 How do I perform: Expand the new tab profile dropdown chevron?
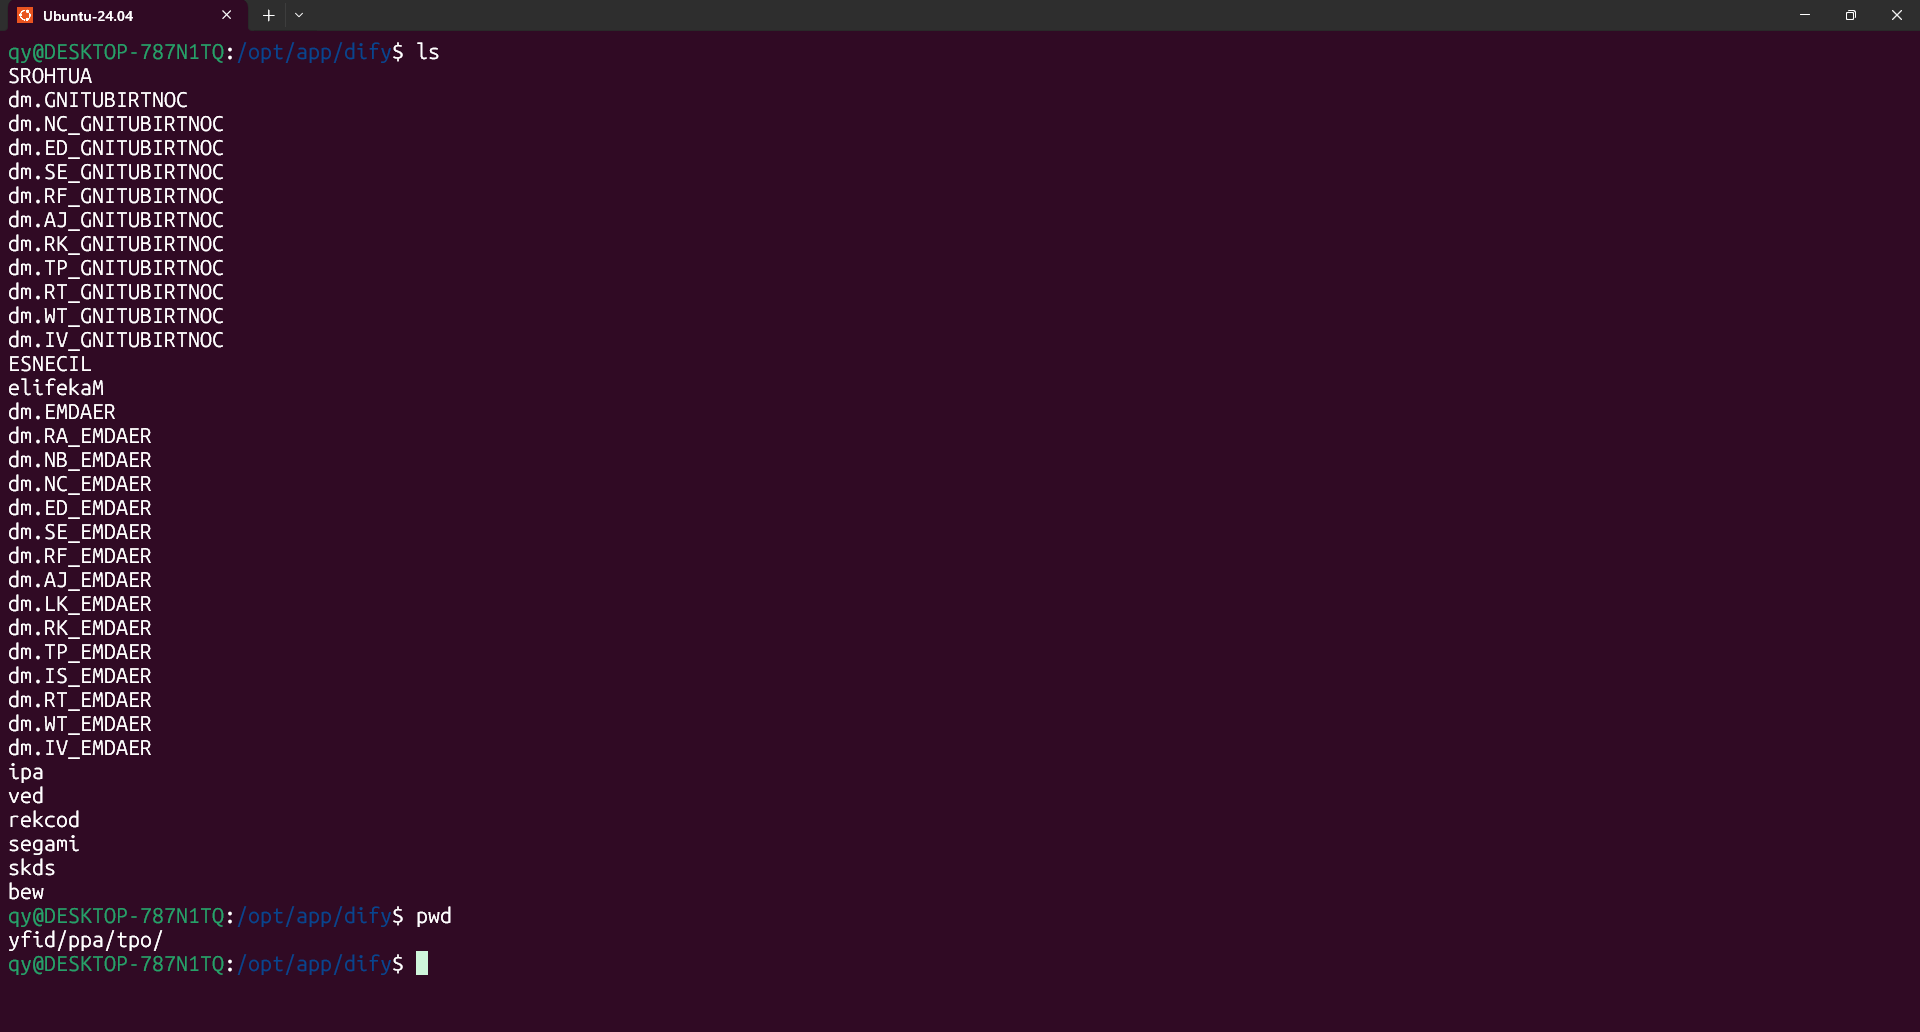(299, 15)
